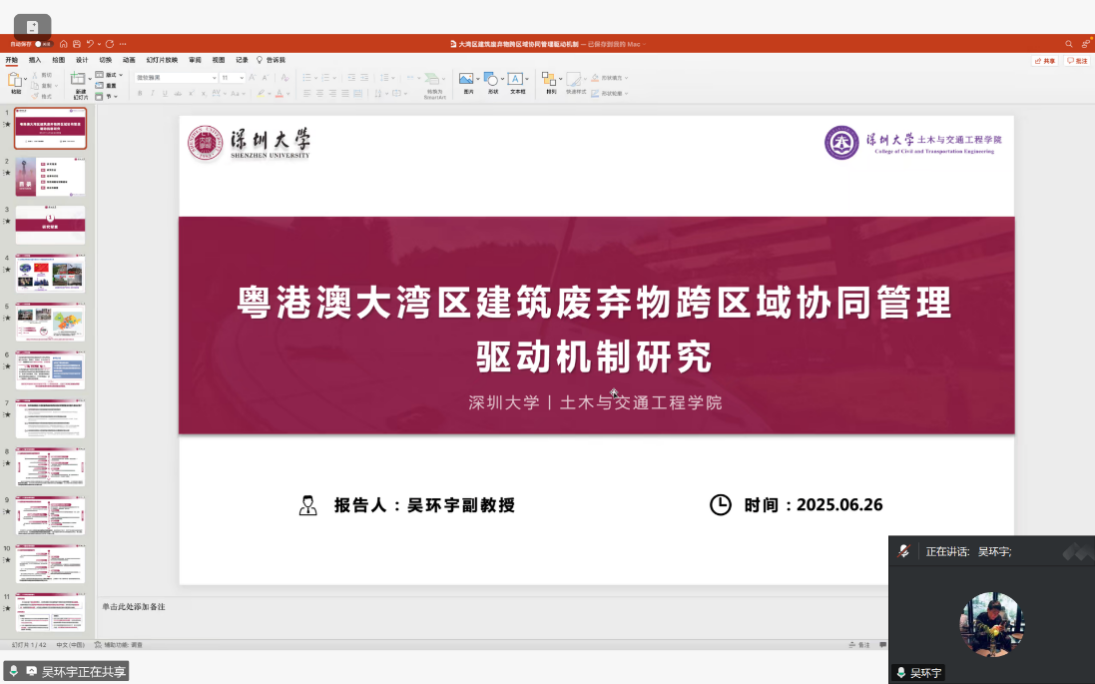The width and height of the screenshot is (1095, 684).
Task: Toggle underline formatting
Action: pyautogui.click(x=165, y=94)
